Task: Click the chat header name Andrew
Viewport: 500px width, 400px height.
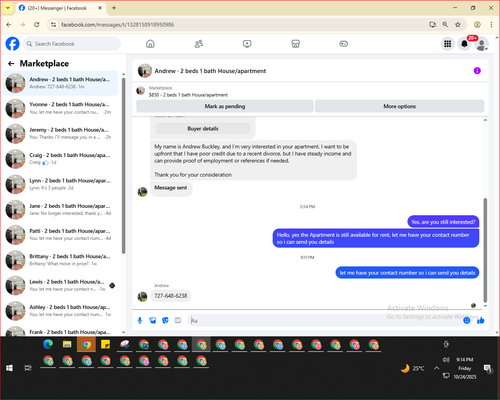Action: click(210, 71)
